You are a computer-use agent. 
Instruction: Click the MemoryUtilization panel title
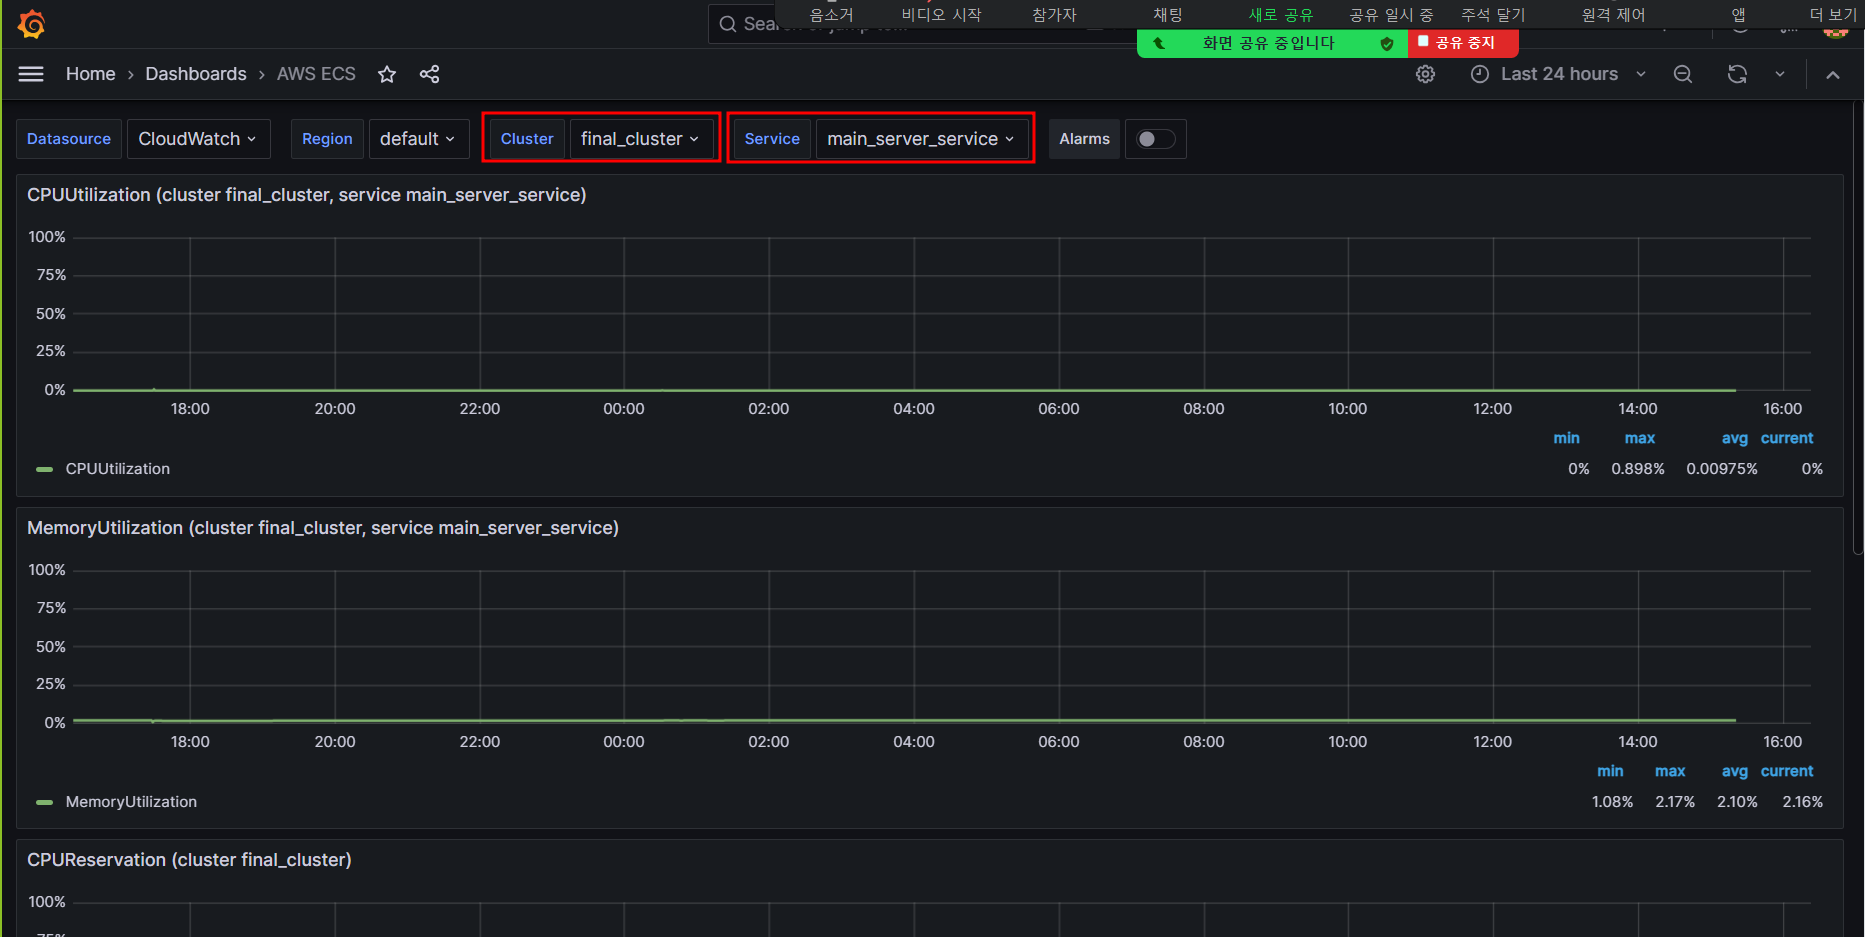point(323,528)
